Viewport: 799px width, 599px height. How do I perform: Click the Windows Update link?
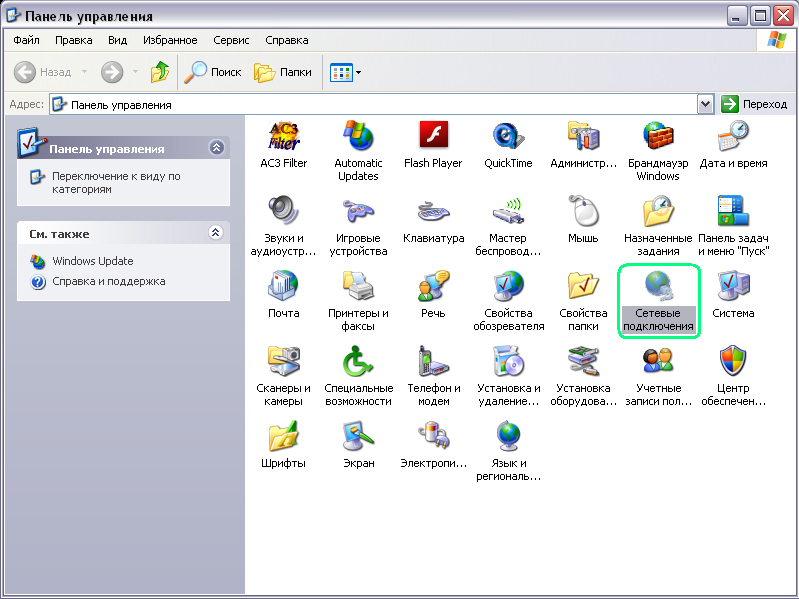(92, 261)
